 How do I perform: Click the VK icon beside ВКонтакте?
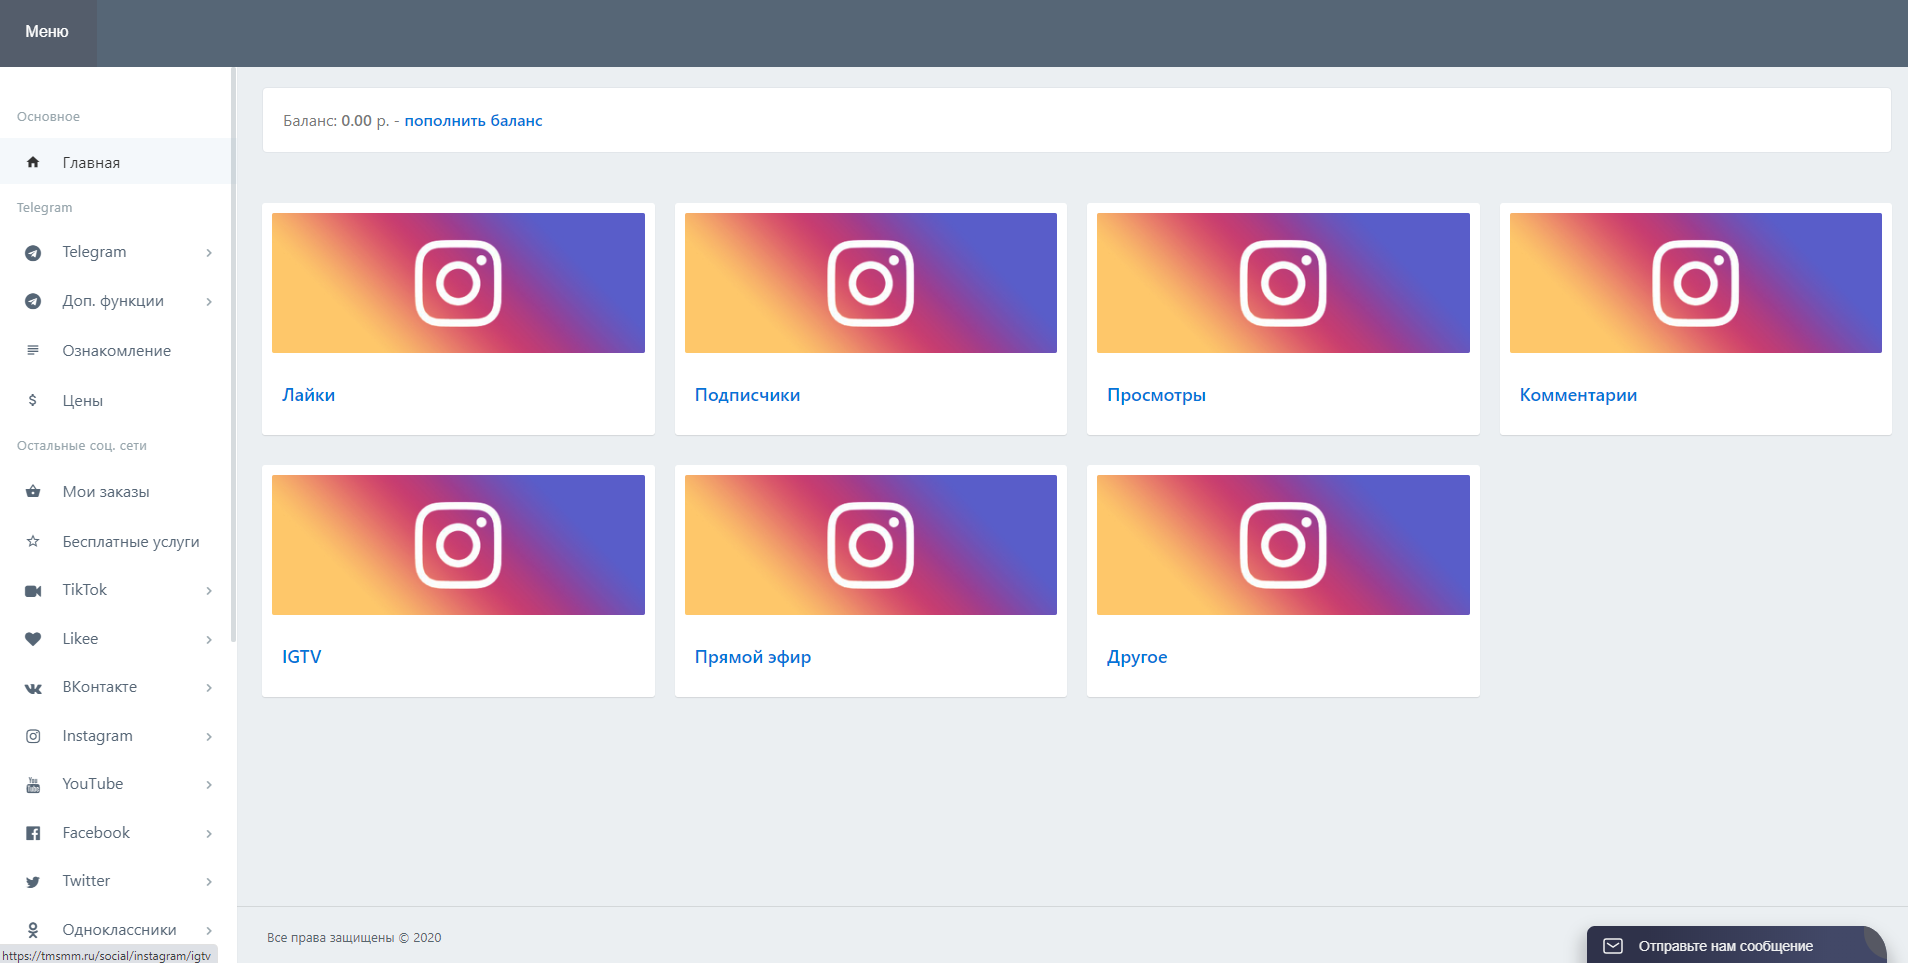point(33,688)
